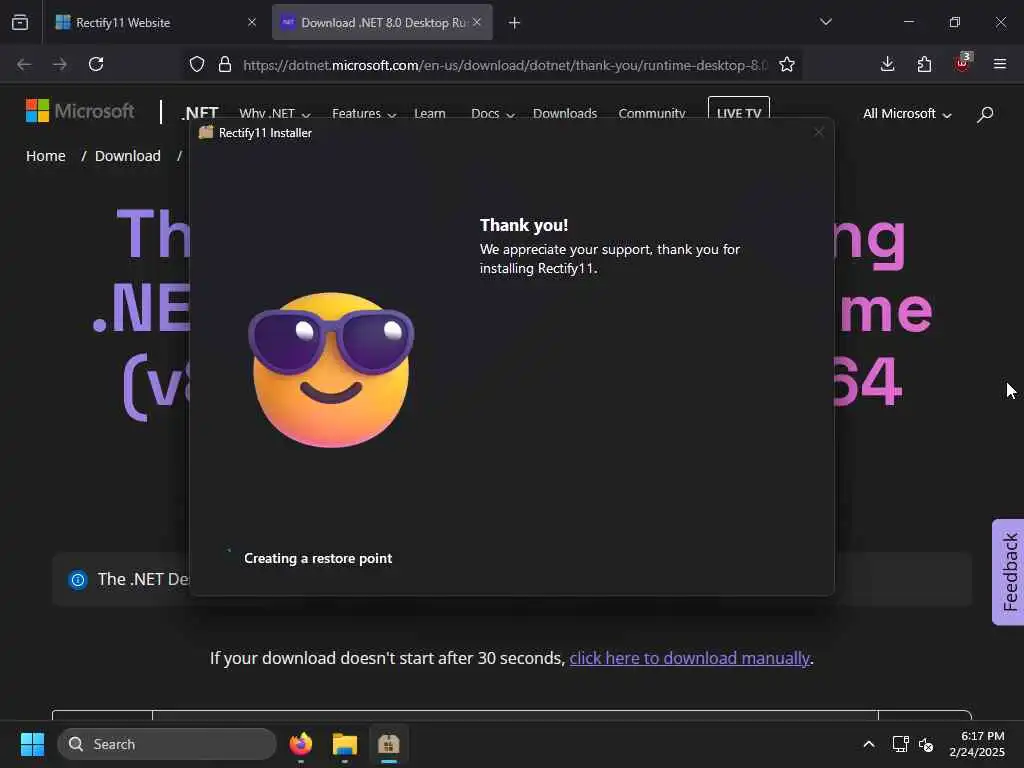Screen dimensions: 1024x768
Task: Close the Rectify11 Website tab
Action: (x=251, y=22)
